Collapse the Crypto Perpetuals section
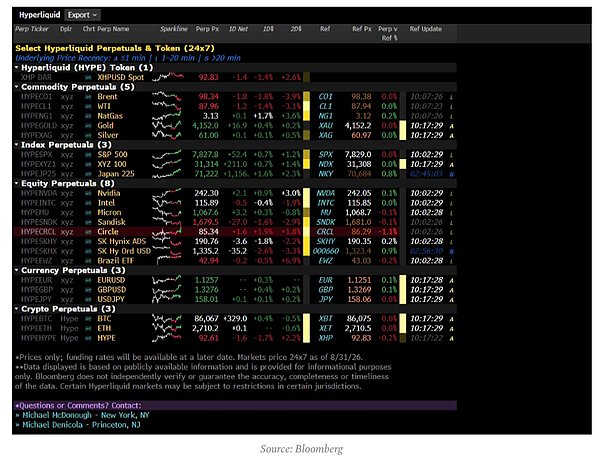Screen dimensions: 600x459 coord(17,309)
